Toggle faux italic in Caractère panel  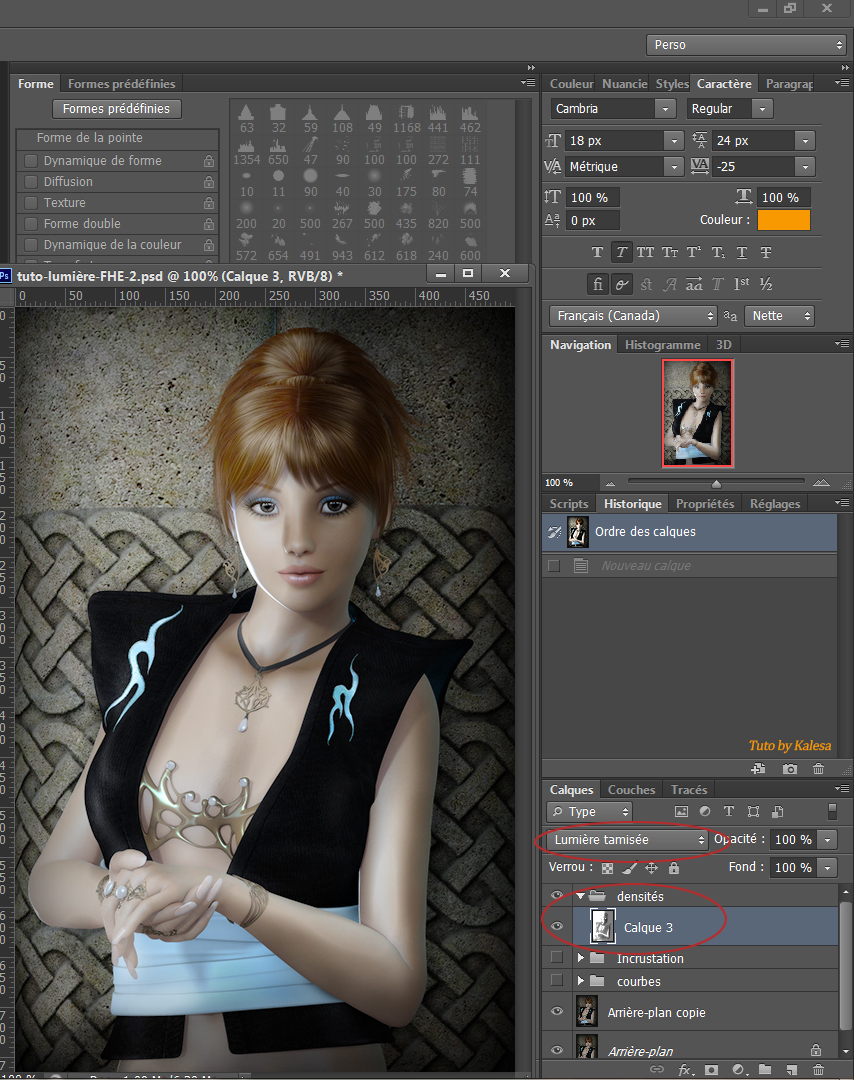click(622, 253)
